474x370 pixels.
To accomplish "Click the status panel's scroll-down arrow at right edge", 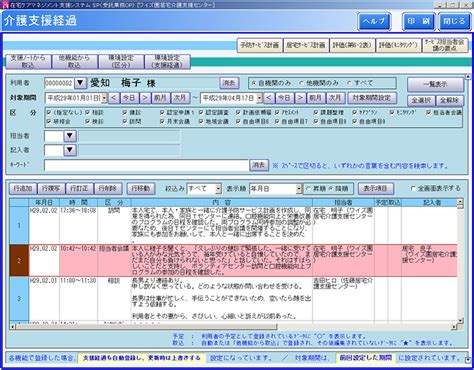I will click(x=468, y=360).
